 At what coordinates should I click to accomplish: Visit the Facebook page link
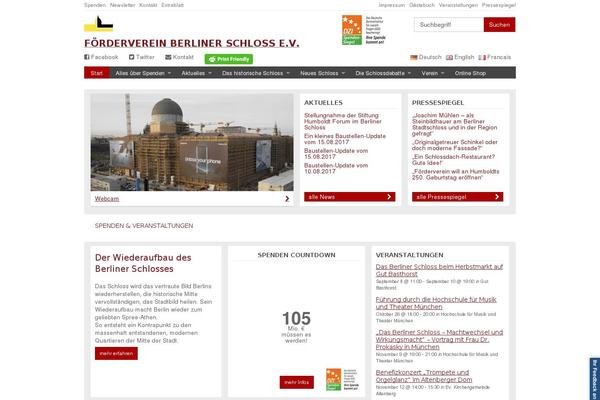tap(101, 57)
